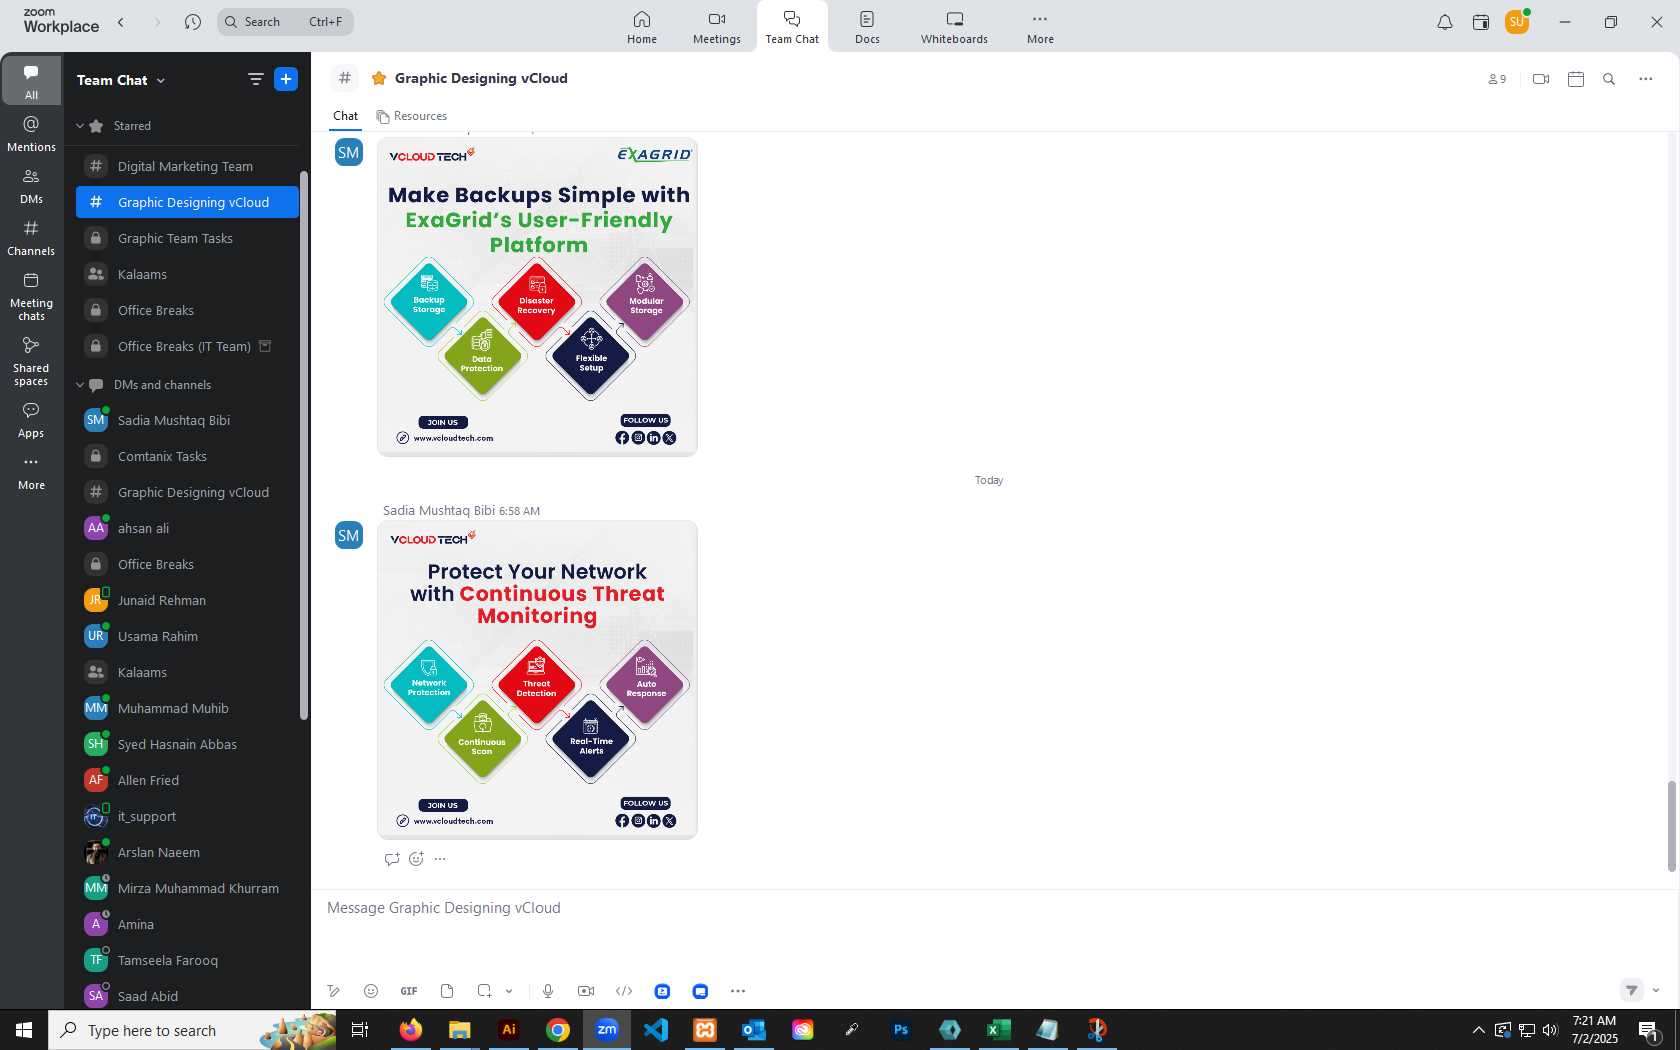This screenshot has width=1680, height=1050.
Task: Open the GIF picker
Action: pyautogui.click(x=409, y=991)
